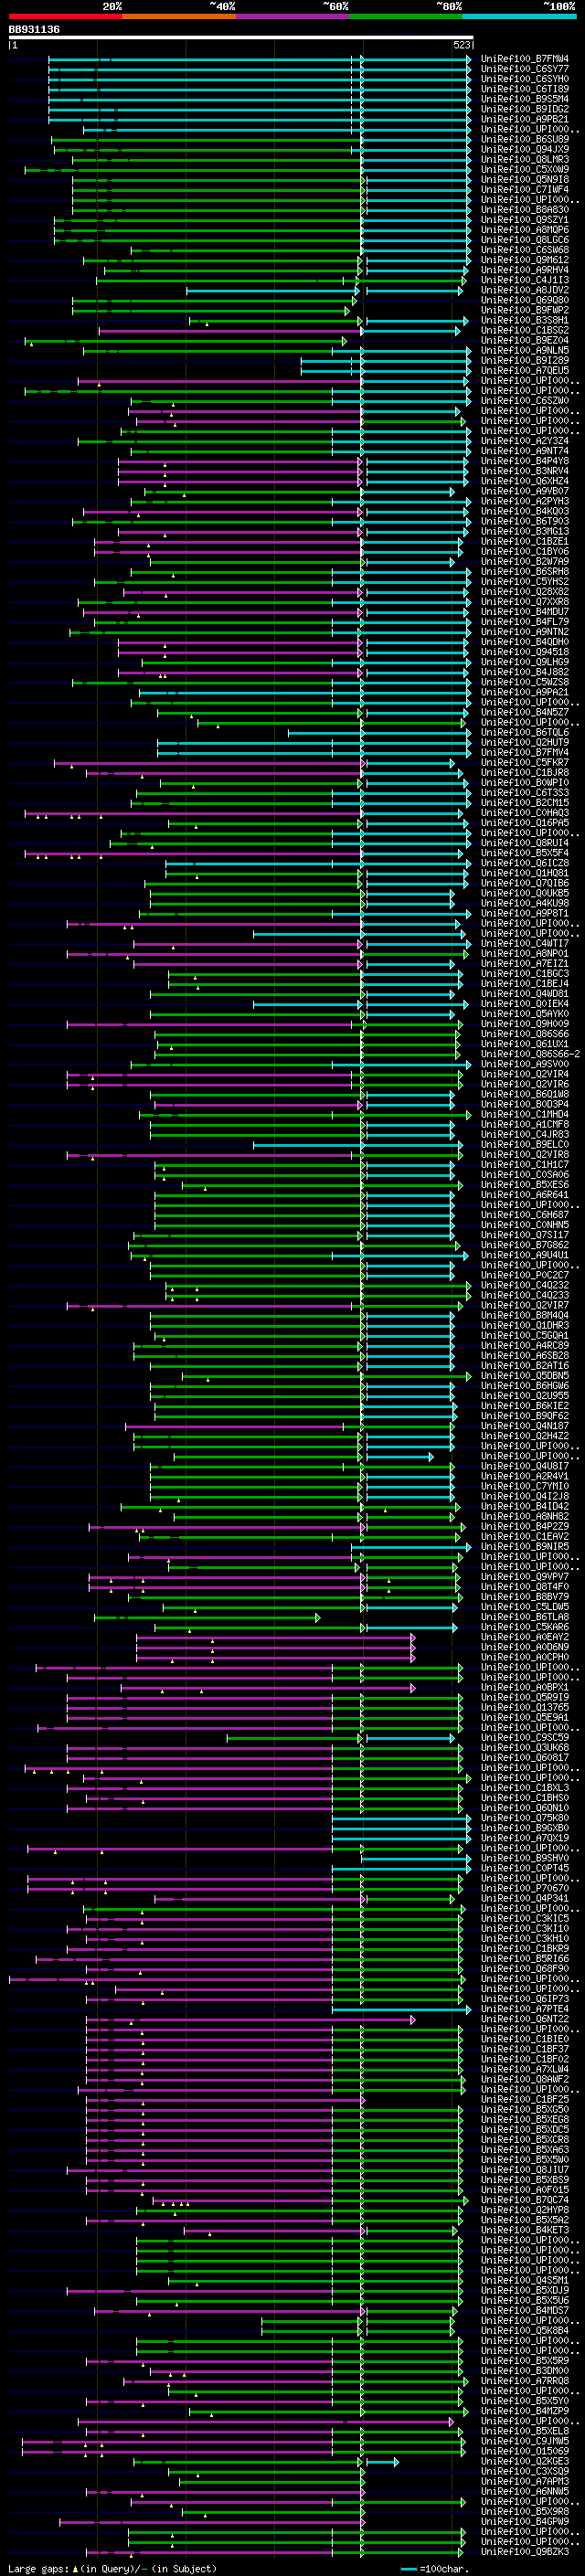Image resolution: width=585 pixels, height=2576 pixels.
Task: Click UniRef100_B5XES6 subject
Action: (x=525, y=1185)
